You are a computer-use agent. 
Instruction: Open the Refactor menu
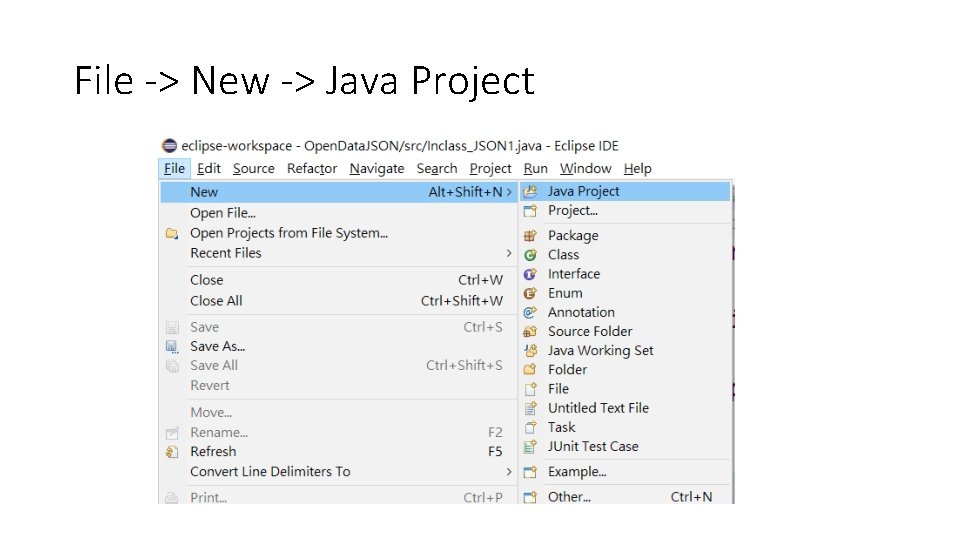(x=312, y=169)
